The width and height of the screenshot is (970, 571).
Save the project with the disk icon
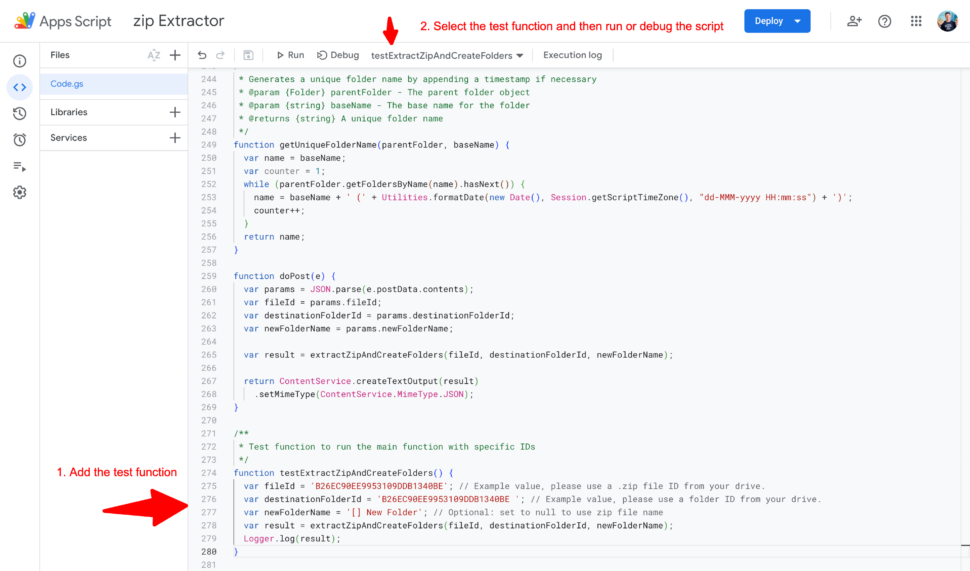click(x=249, y=55)
